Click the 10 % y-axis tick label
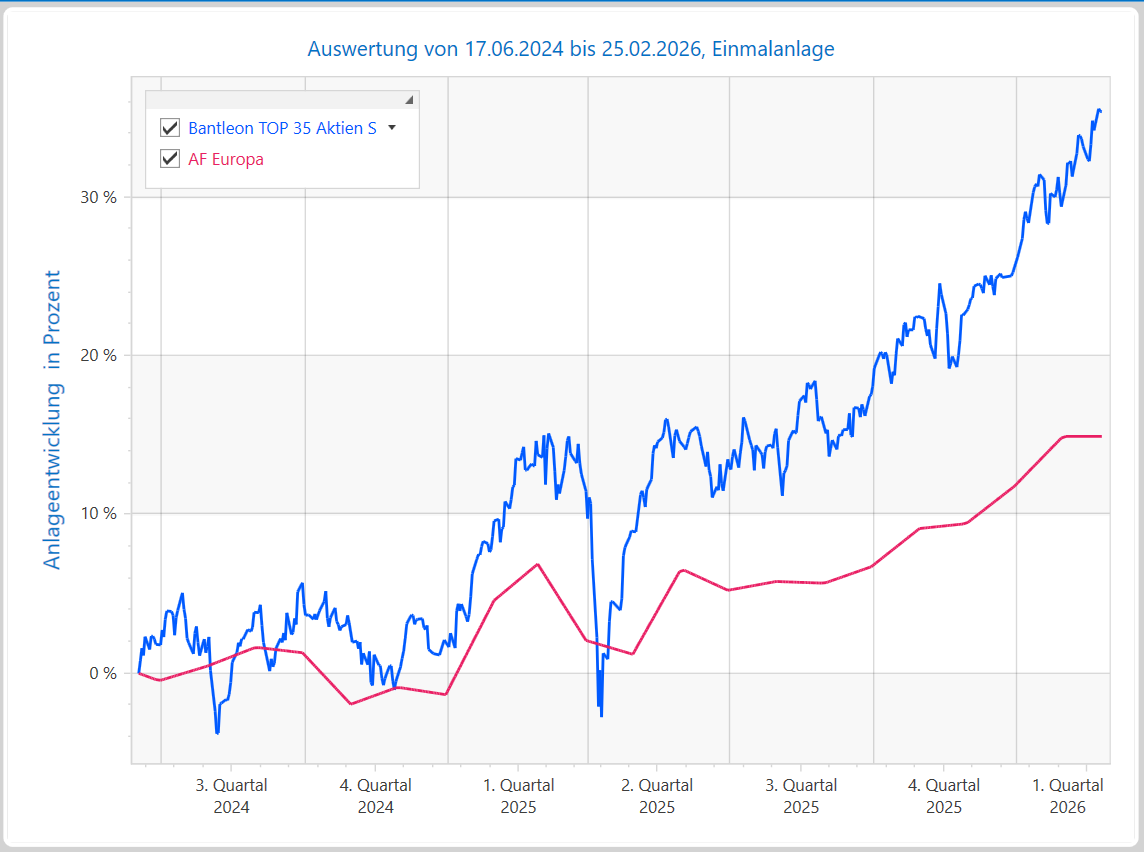Image resolution: width=1144 pixels, height=852 pixels. (x=99, y=514)
